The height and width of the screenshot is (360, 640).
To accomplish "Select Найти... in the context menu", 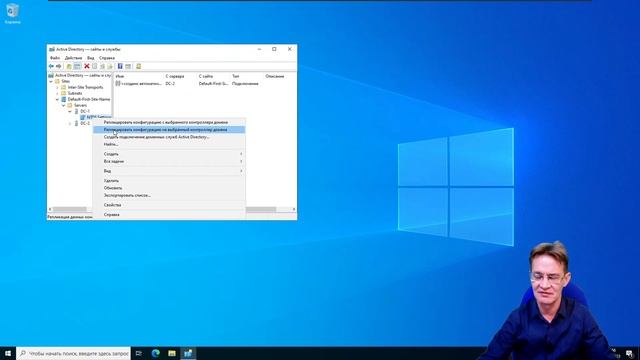I will 169,144.
